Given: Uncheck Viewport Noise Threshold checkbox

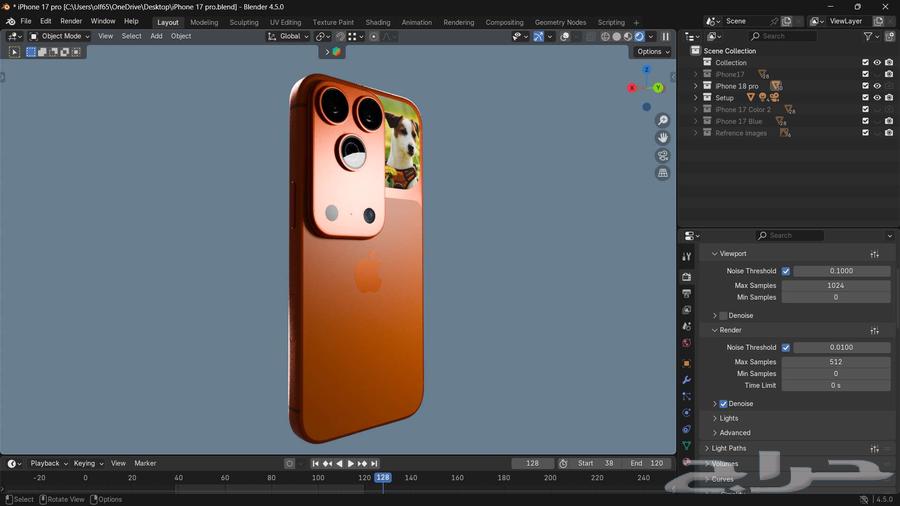Looking at the screenshot, I should click(x=786, y=271).
